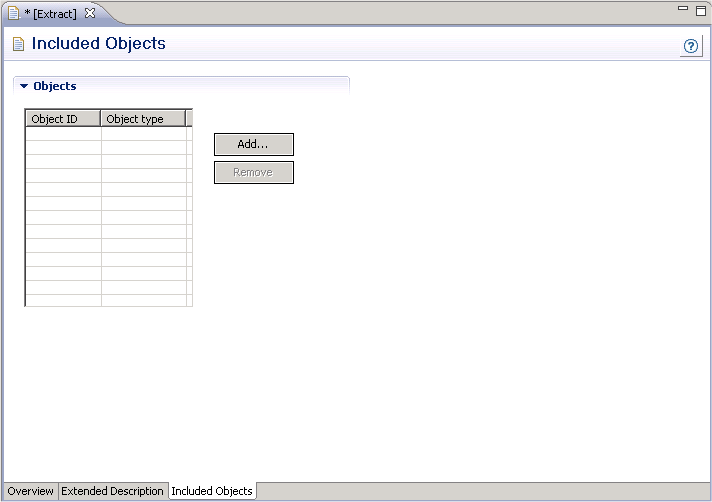Click the Remove button
The image size is (712, 502).
(x=253, y=173)
